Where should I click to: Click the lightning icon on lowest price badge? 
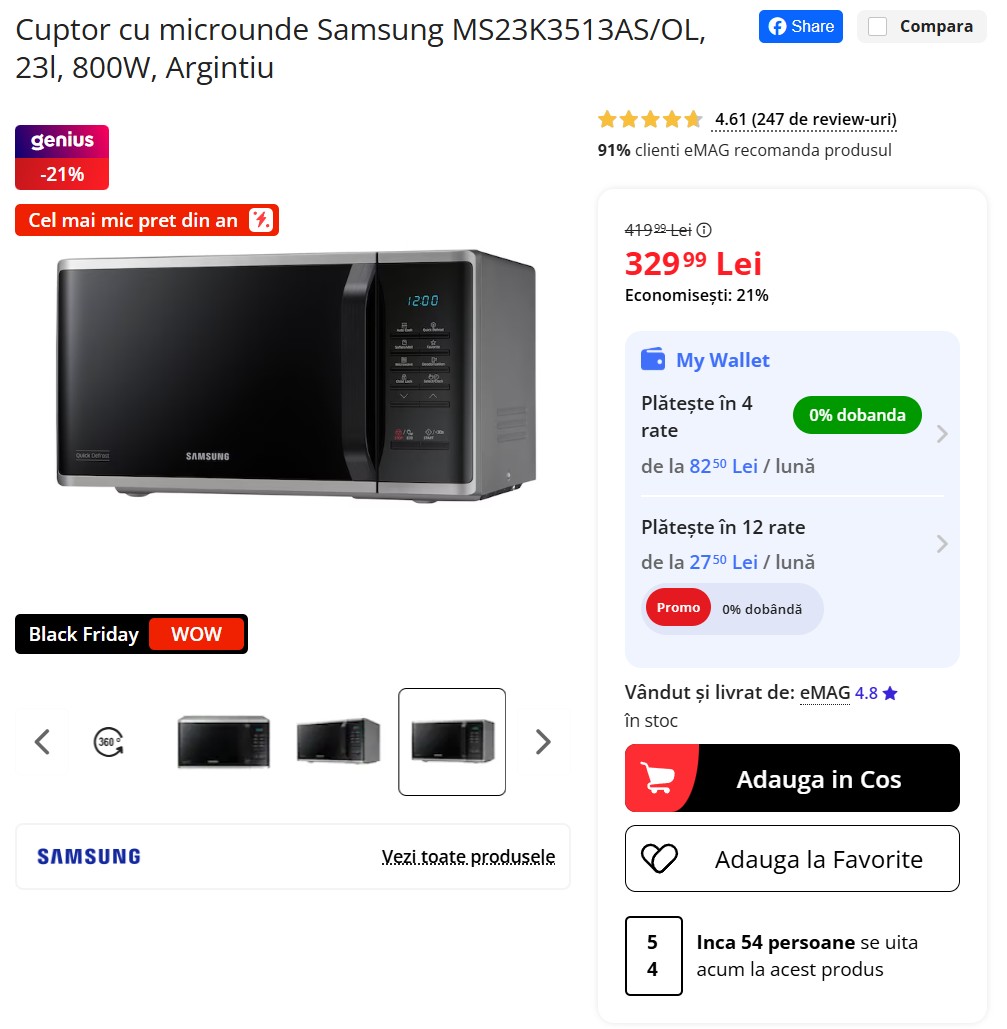tap(261, 220)
